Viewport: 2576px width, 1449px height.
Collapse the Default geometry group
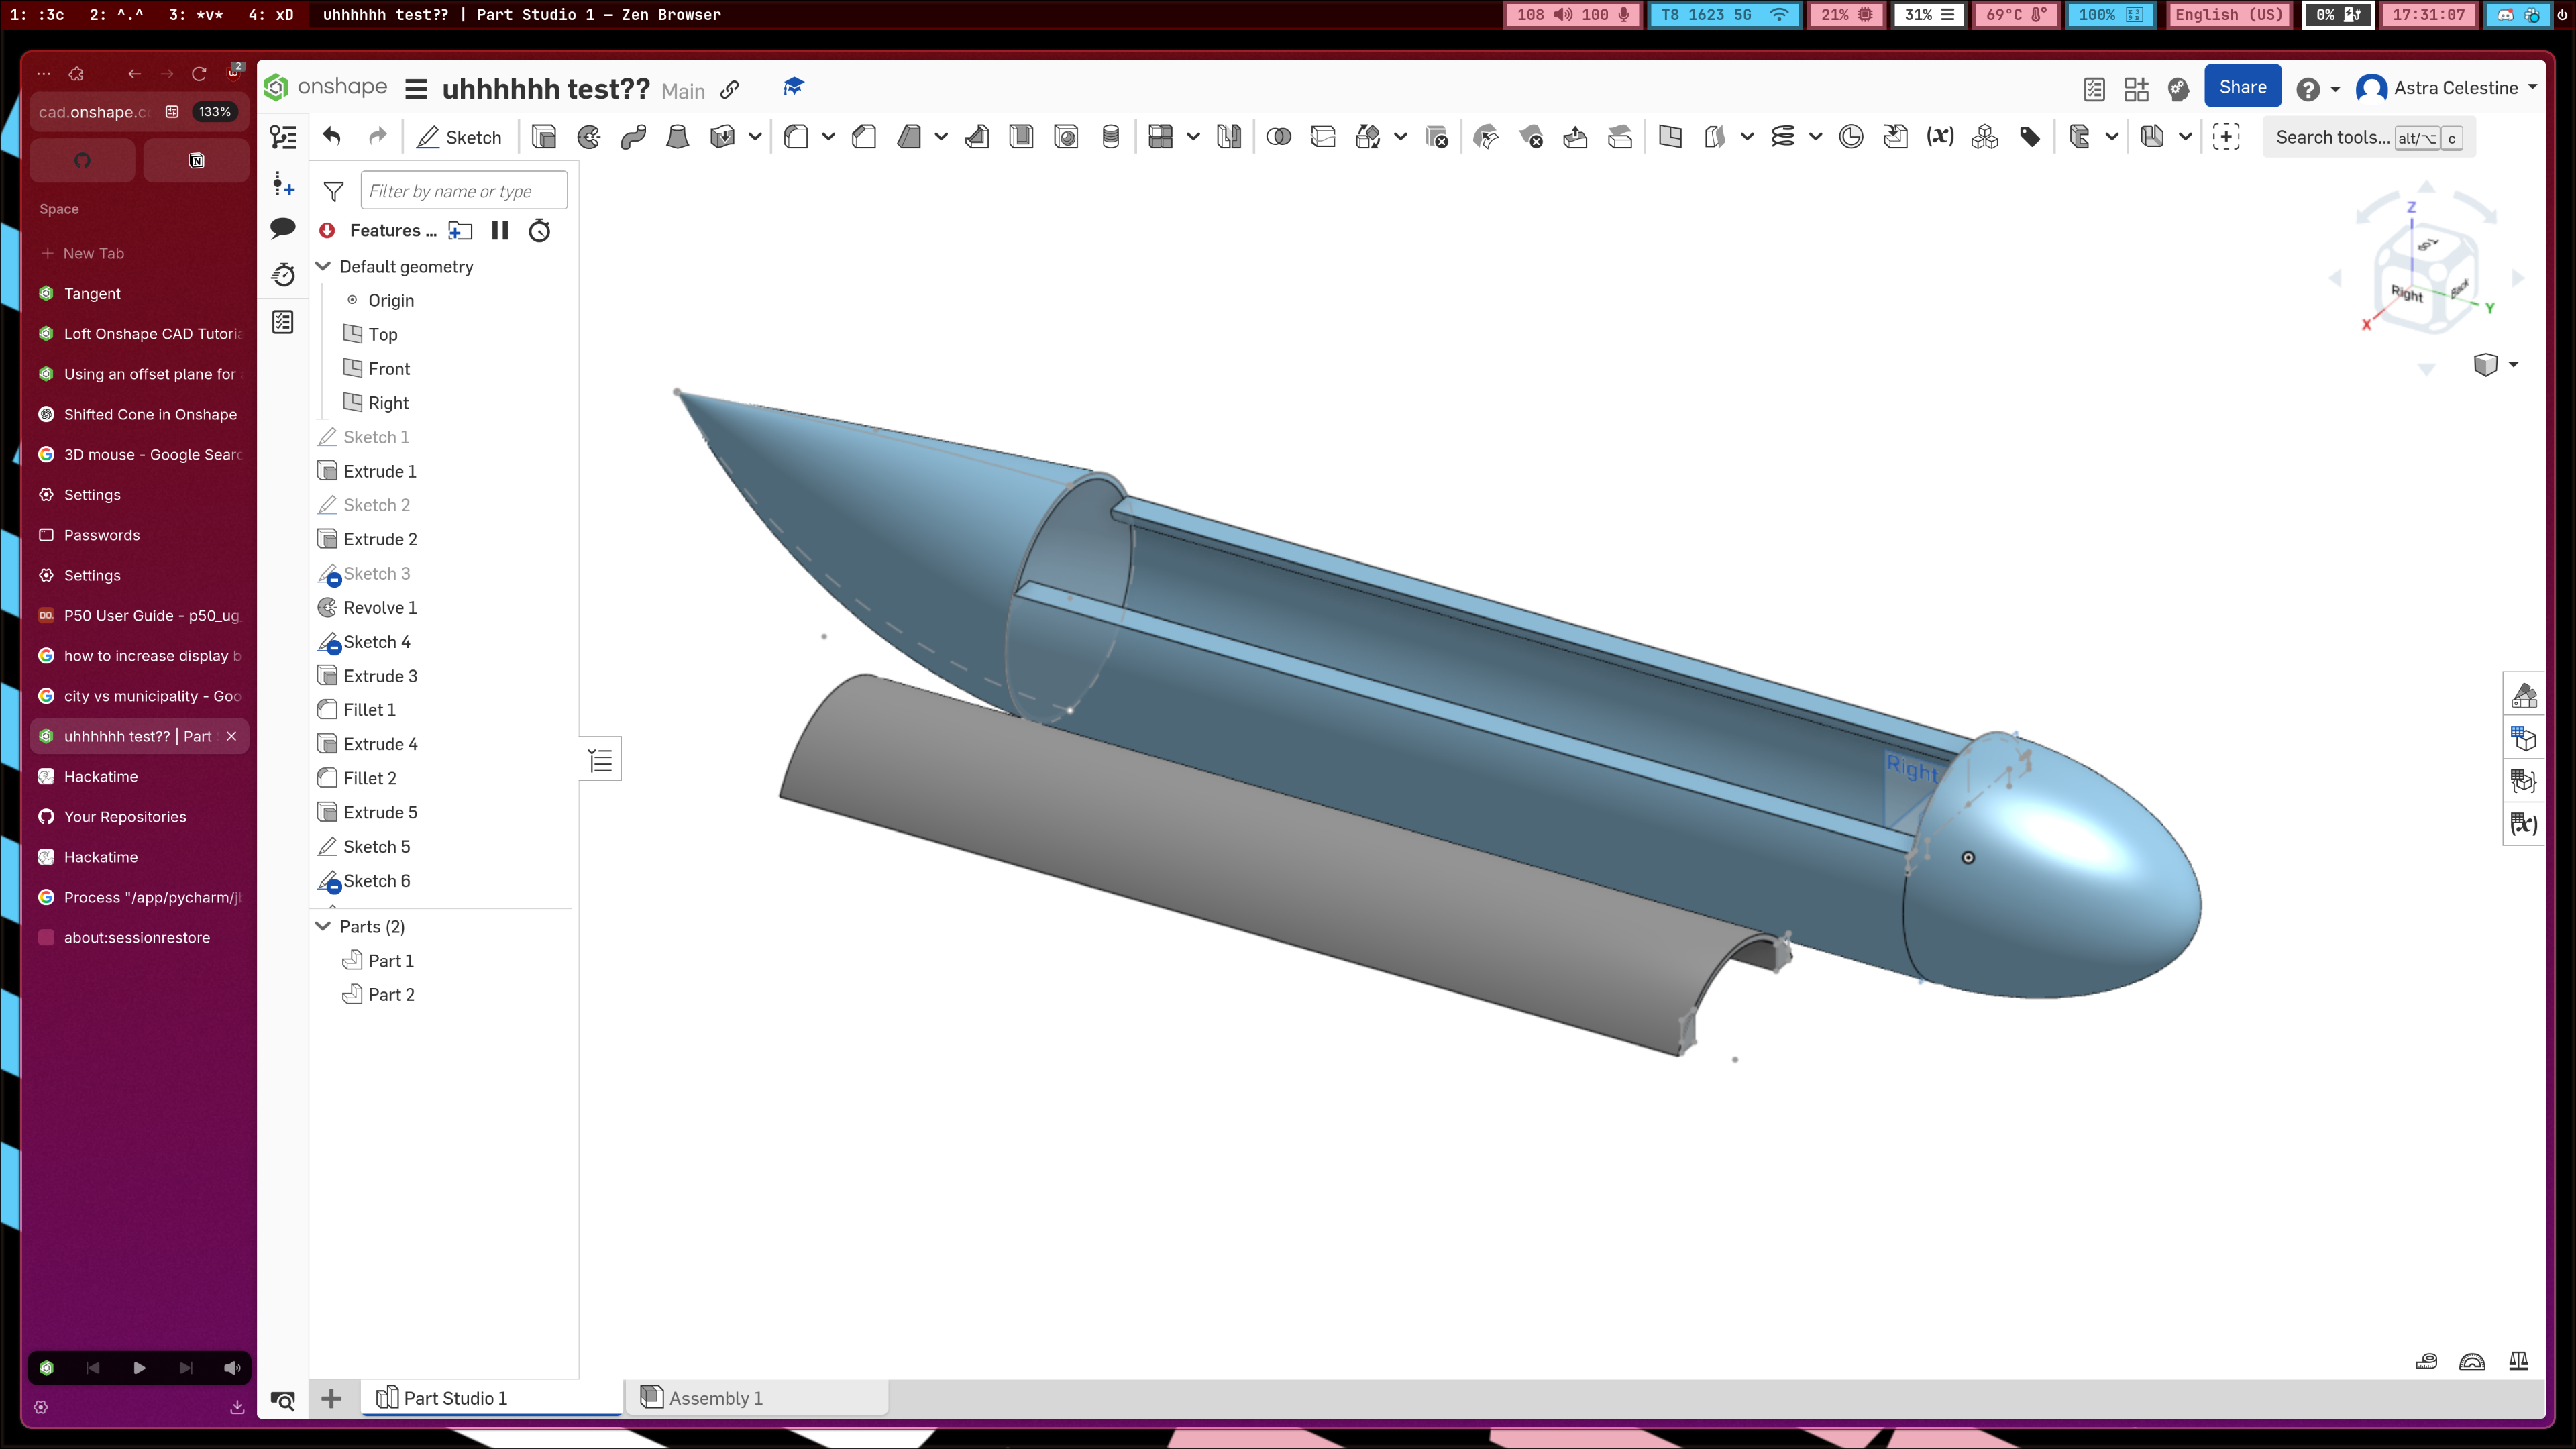324,266
